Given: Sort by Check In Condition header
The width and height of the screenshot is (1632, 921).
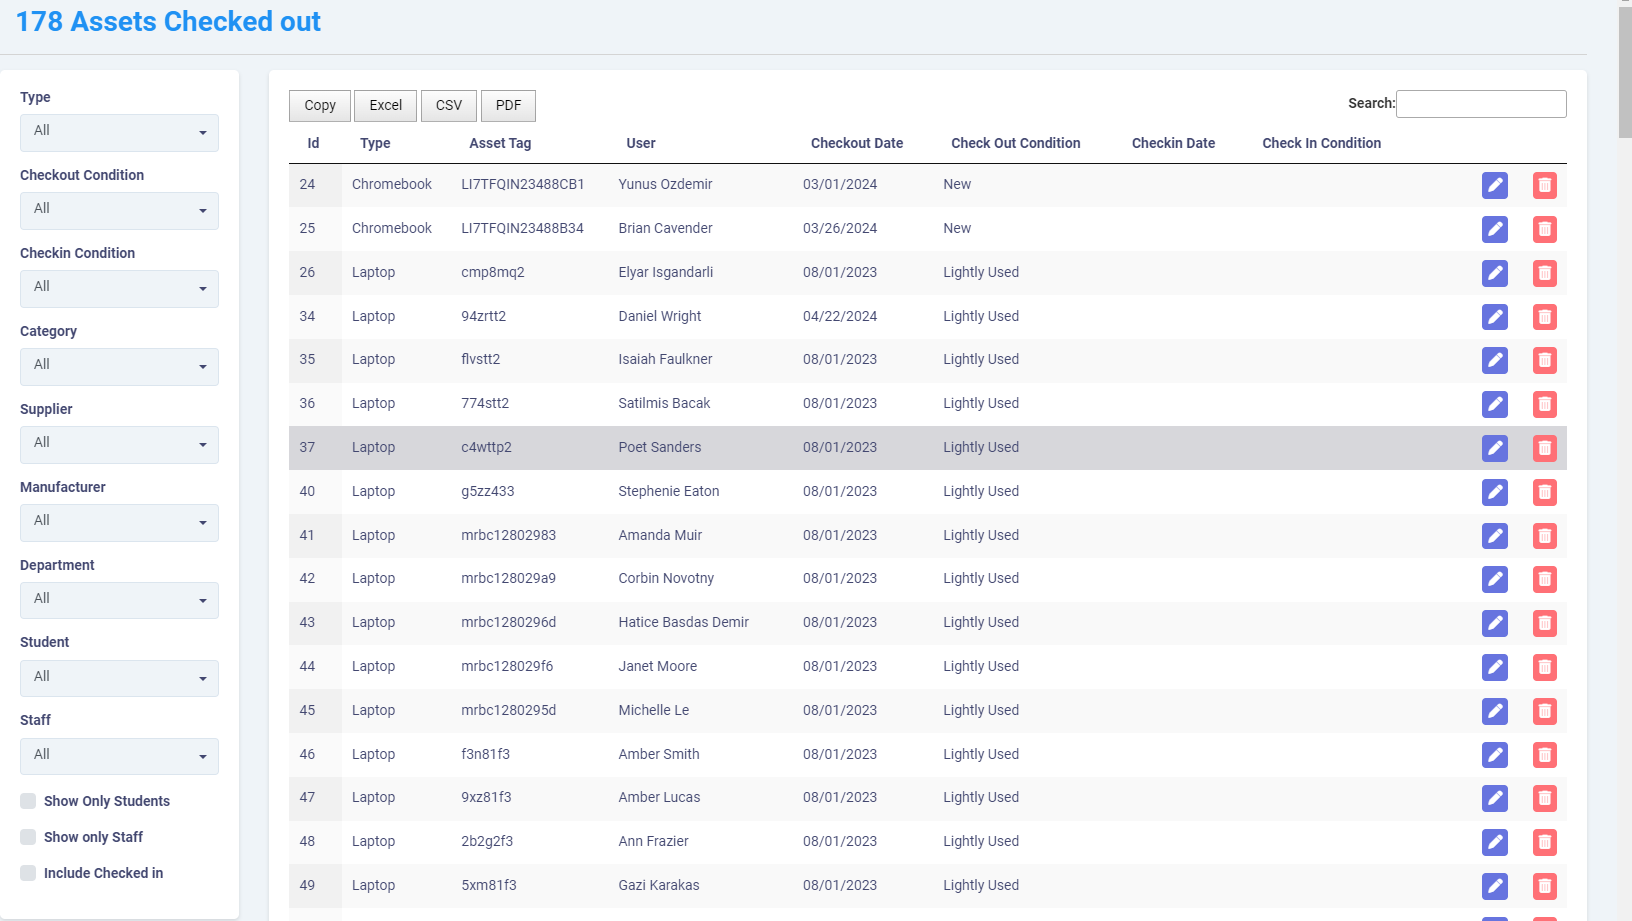Looking at the screenshot, I should (1321, 143).
